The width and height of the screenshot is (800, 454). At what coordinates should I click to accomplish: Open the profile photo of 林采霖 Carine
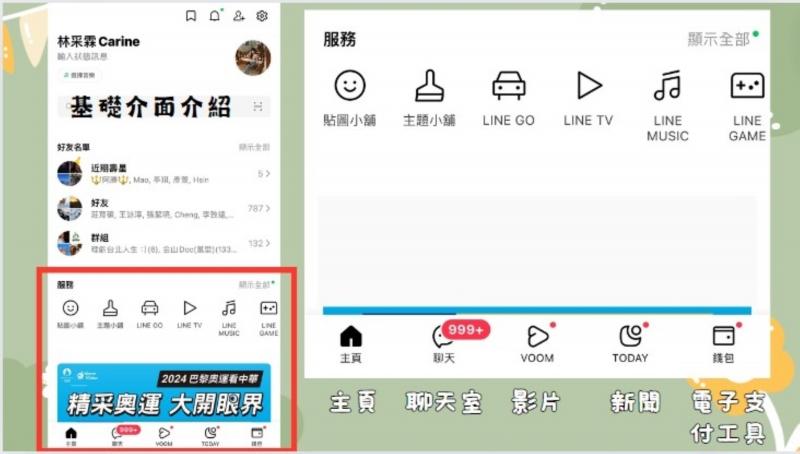[x=253, y=58]
